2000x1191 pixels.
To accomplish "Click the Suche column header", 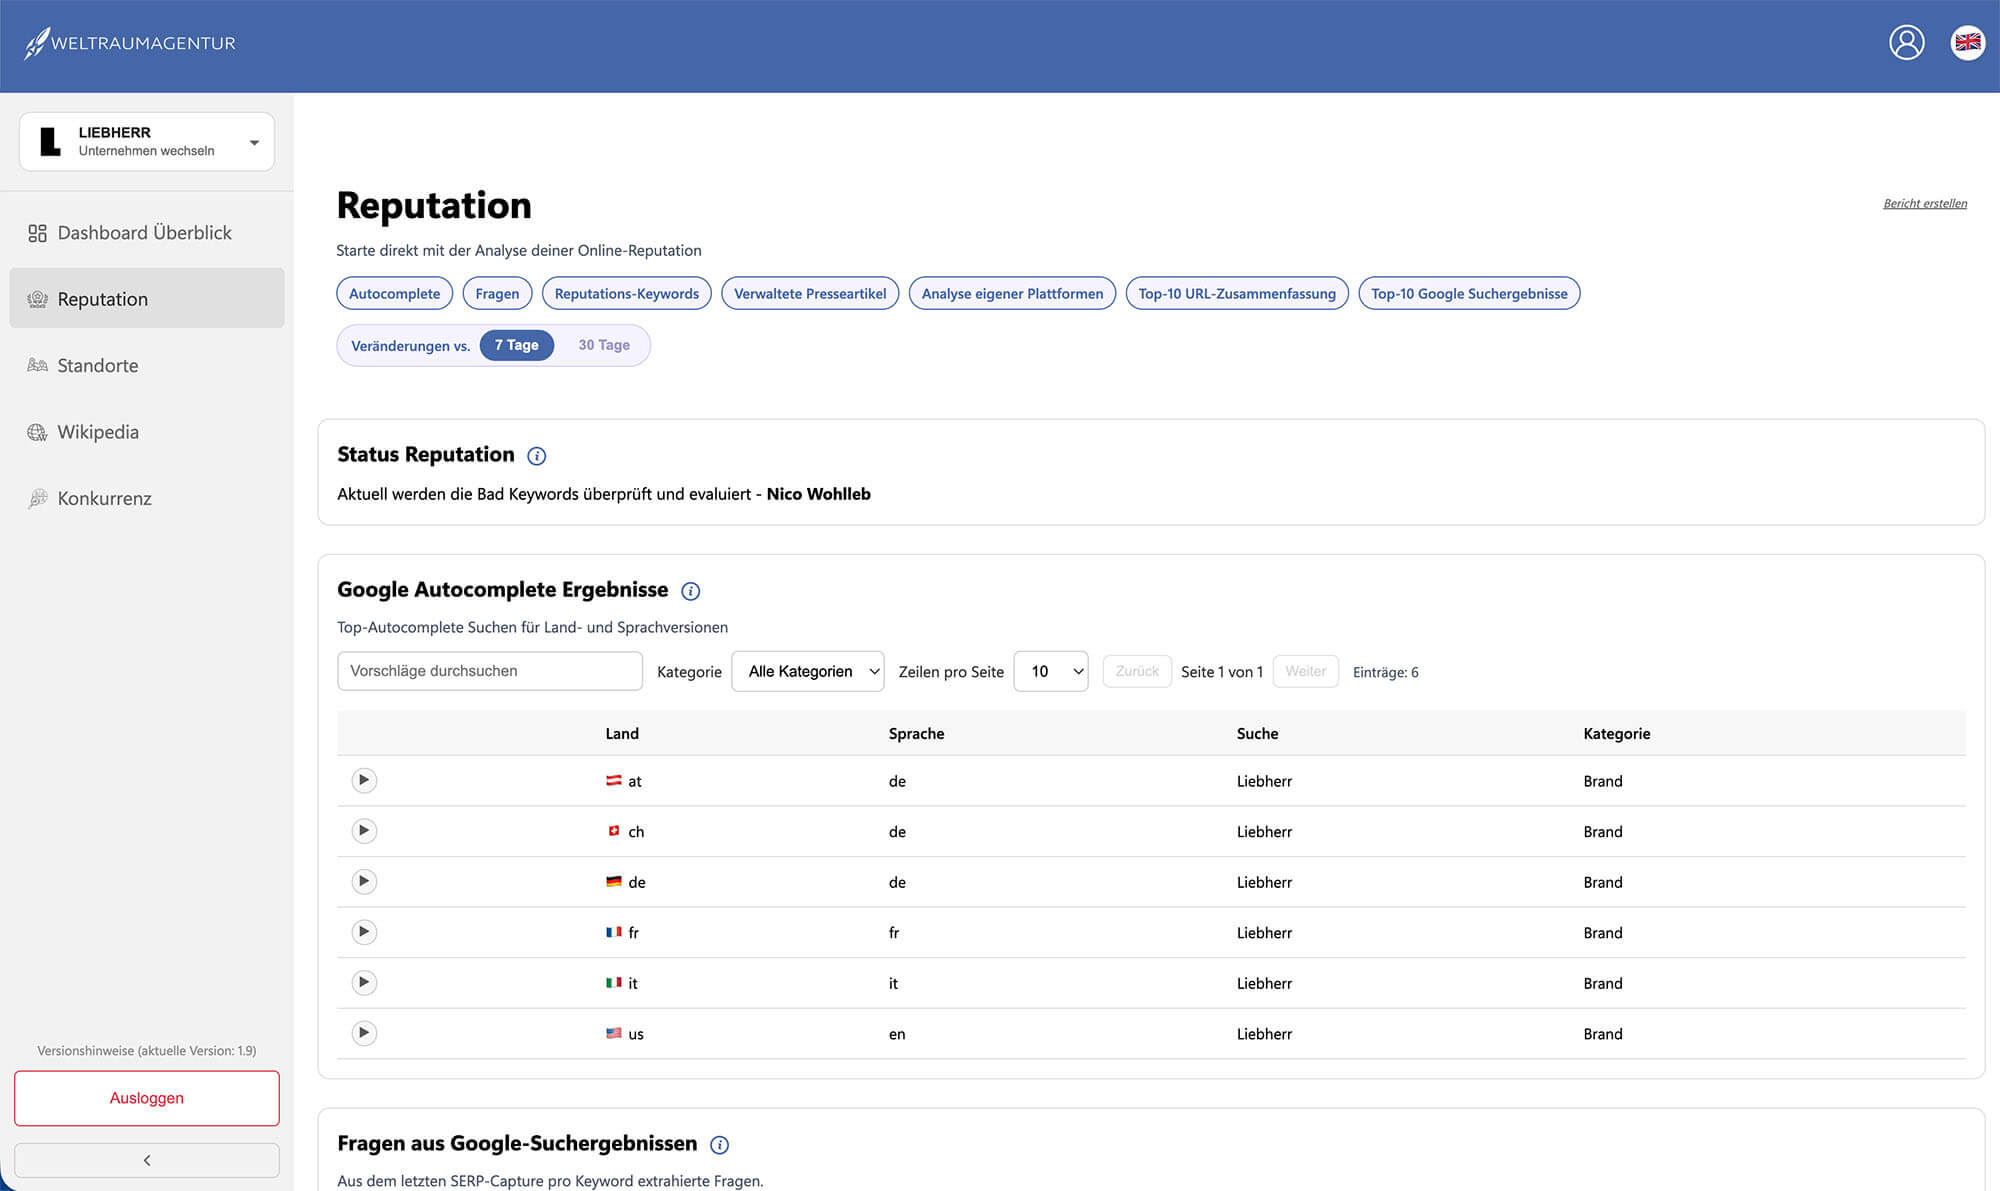I will (x=1257, y=734).
